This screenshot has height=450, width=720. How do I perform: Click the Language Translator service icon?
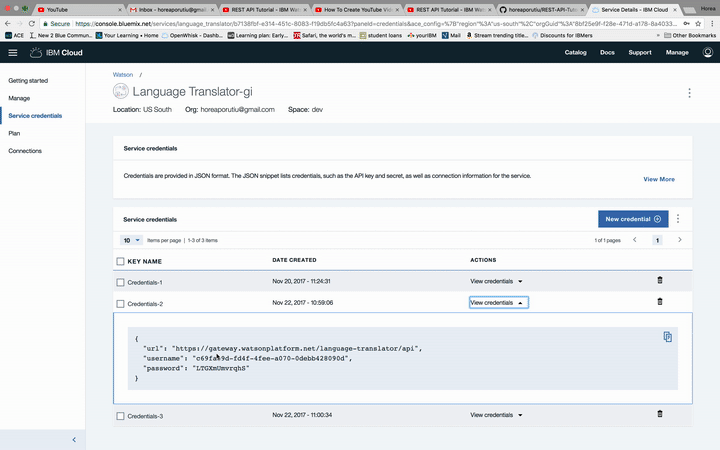[121, 91]
